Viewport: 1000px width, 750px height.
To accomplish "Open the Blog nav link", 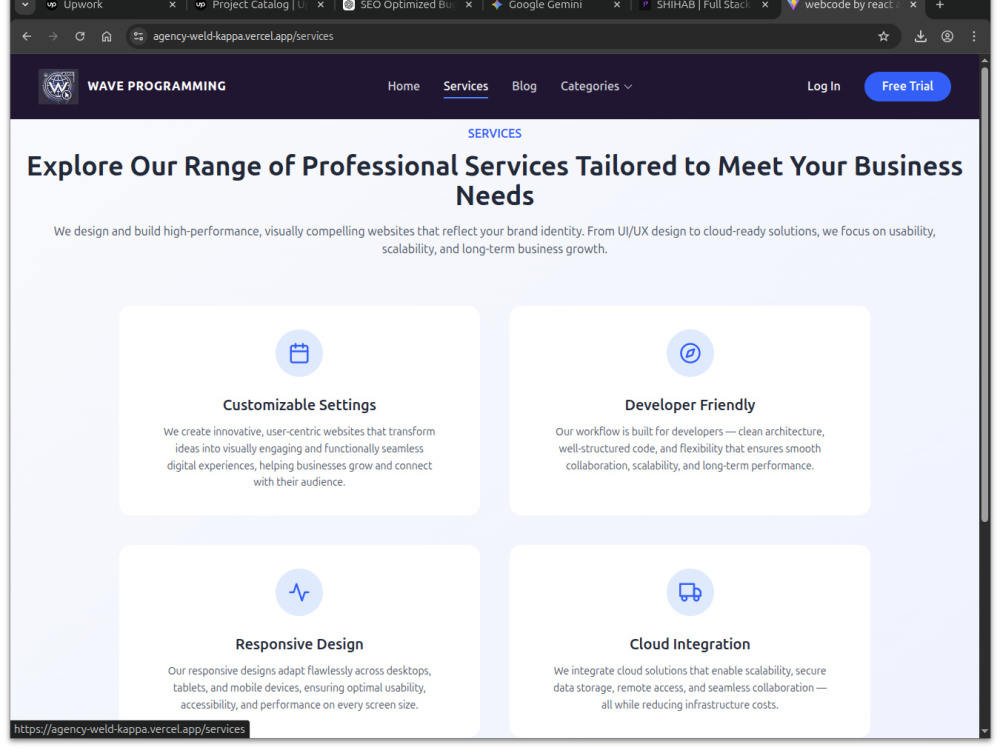I will pos(524,86).
